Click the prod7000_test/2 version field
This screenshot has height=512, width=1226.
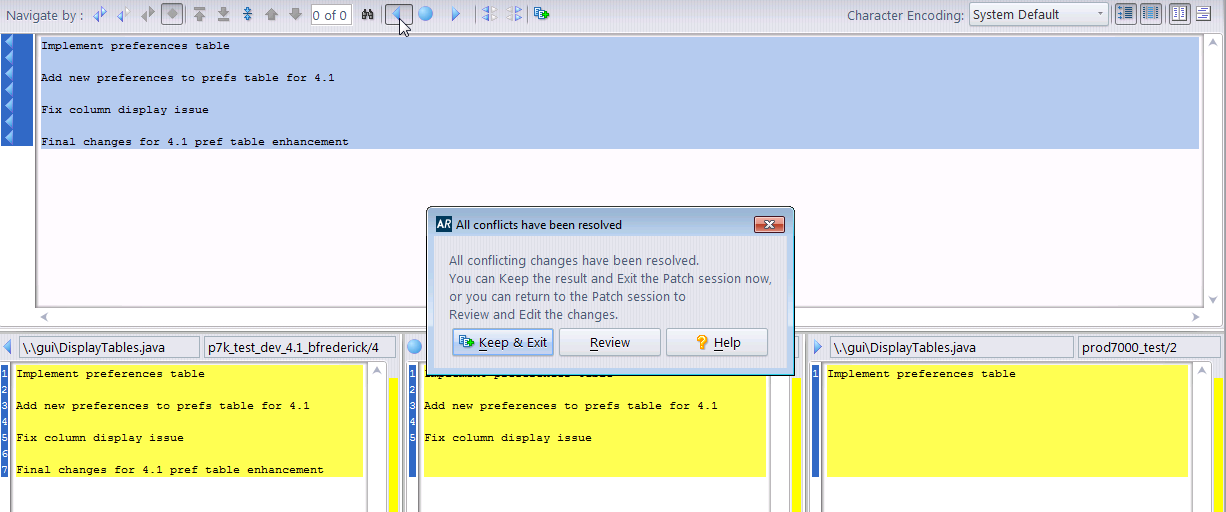(x=1148, y=347)
